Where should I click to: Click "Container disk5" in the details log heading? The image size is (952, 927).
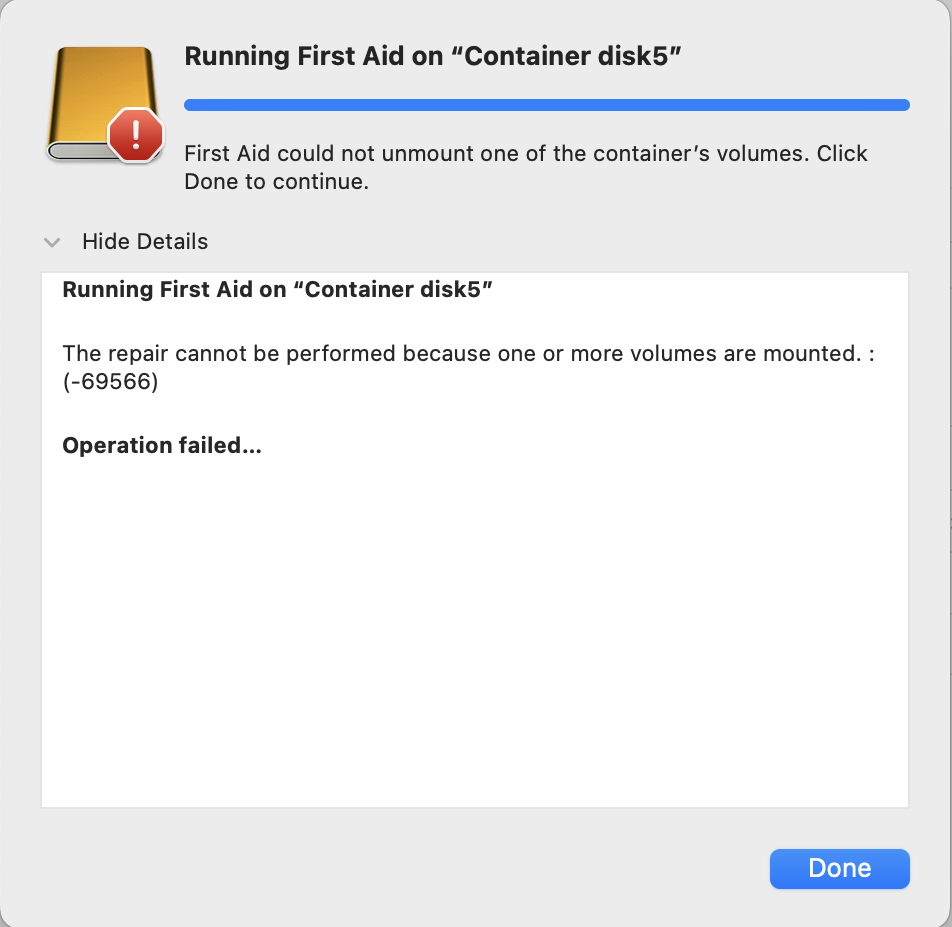pos(399,290)
